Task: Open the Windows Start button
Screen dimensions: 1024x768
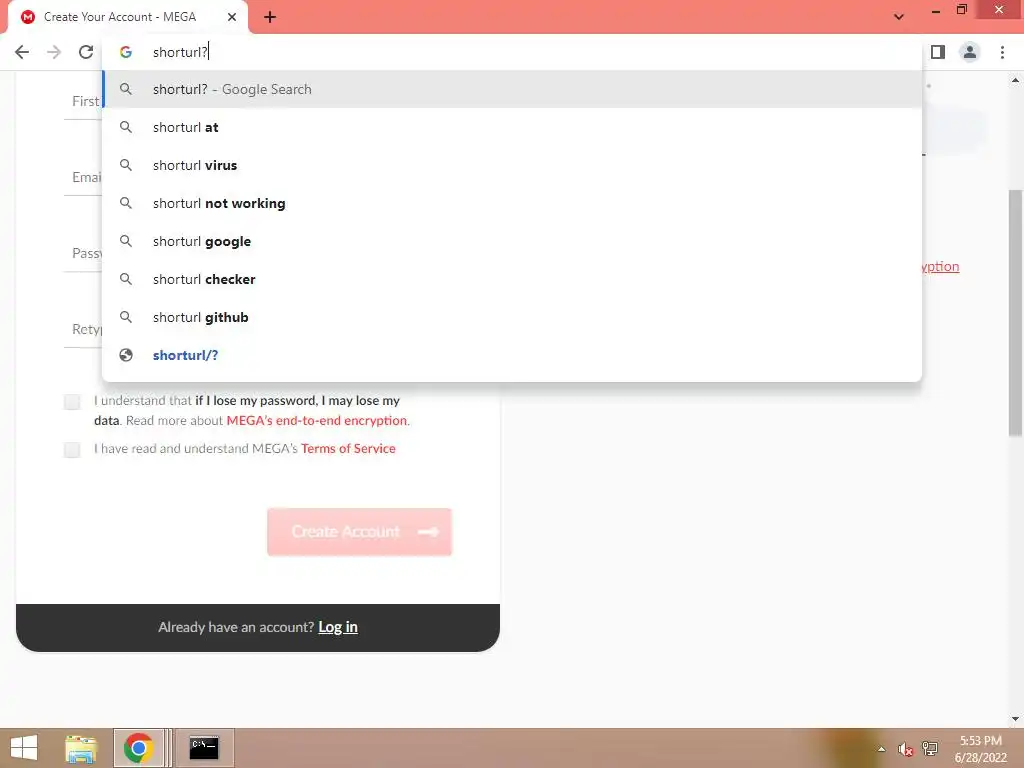Action: click(x=24, y=748)
